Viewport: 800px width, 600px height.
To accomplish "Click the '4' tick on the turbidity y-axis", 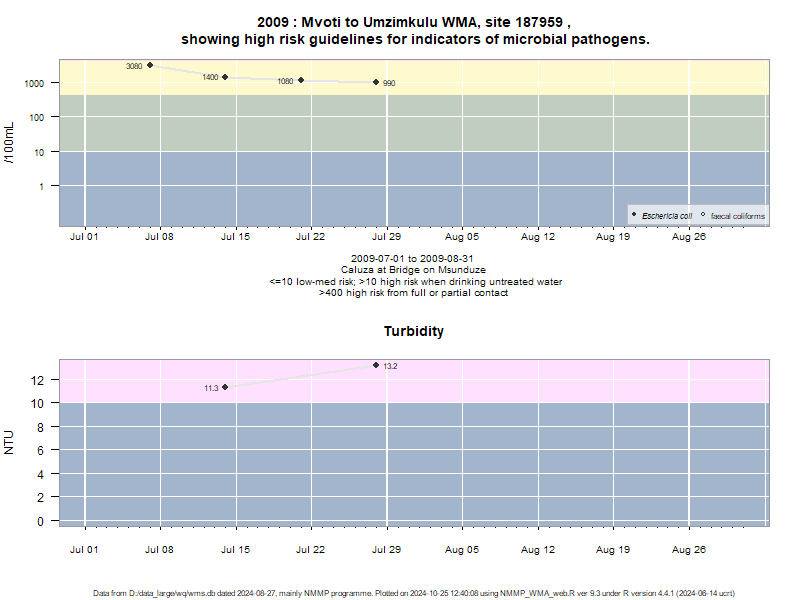I will point(40,474).
